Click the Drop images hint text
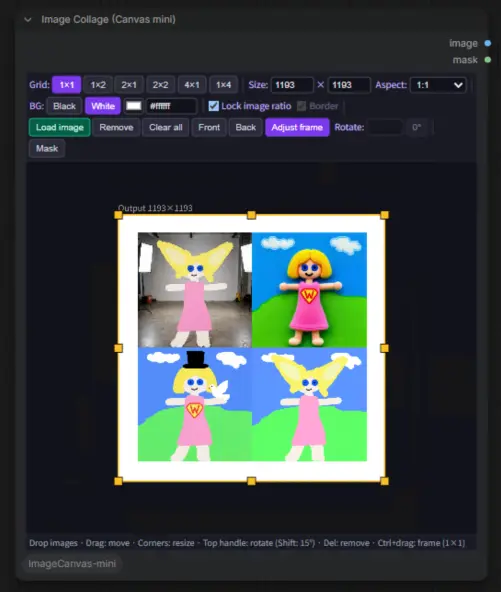 53,543
